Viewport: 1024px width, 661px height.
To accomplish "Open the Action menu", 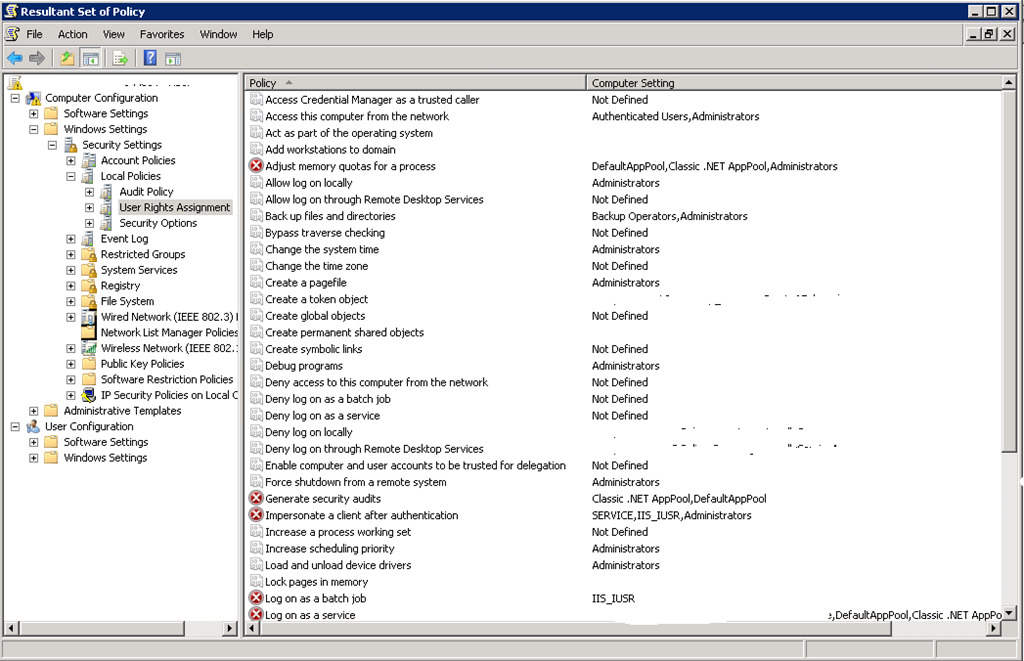I will pos(73,34).
